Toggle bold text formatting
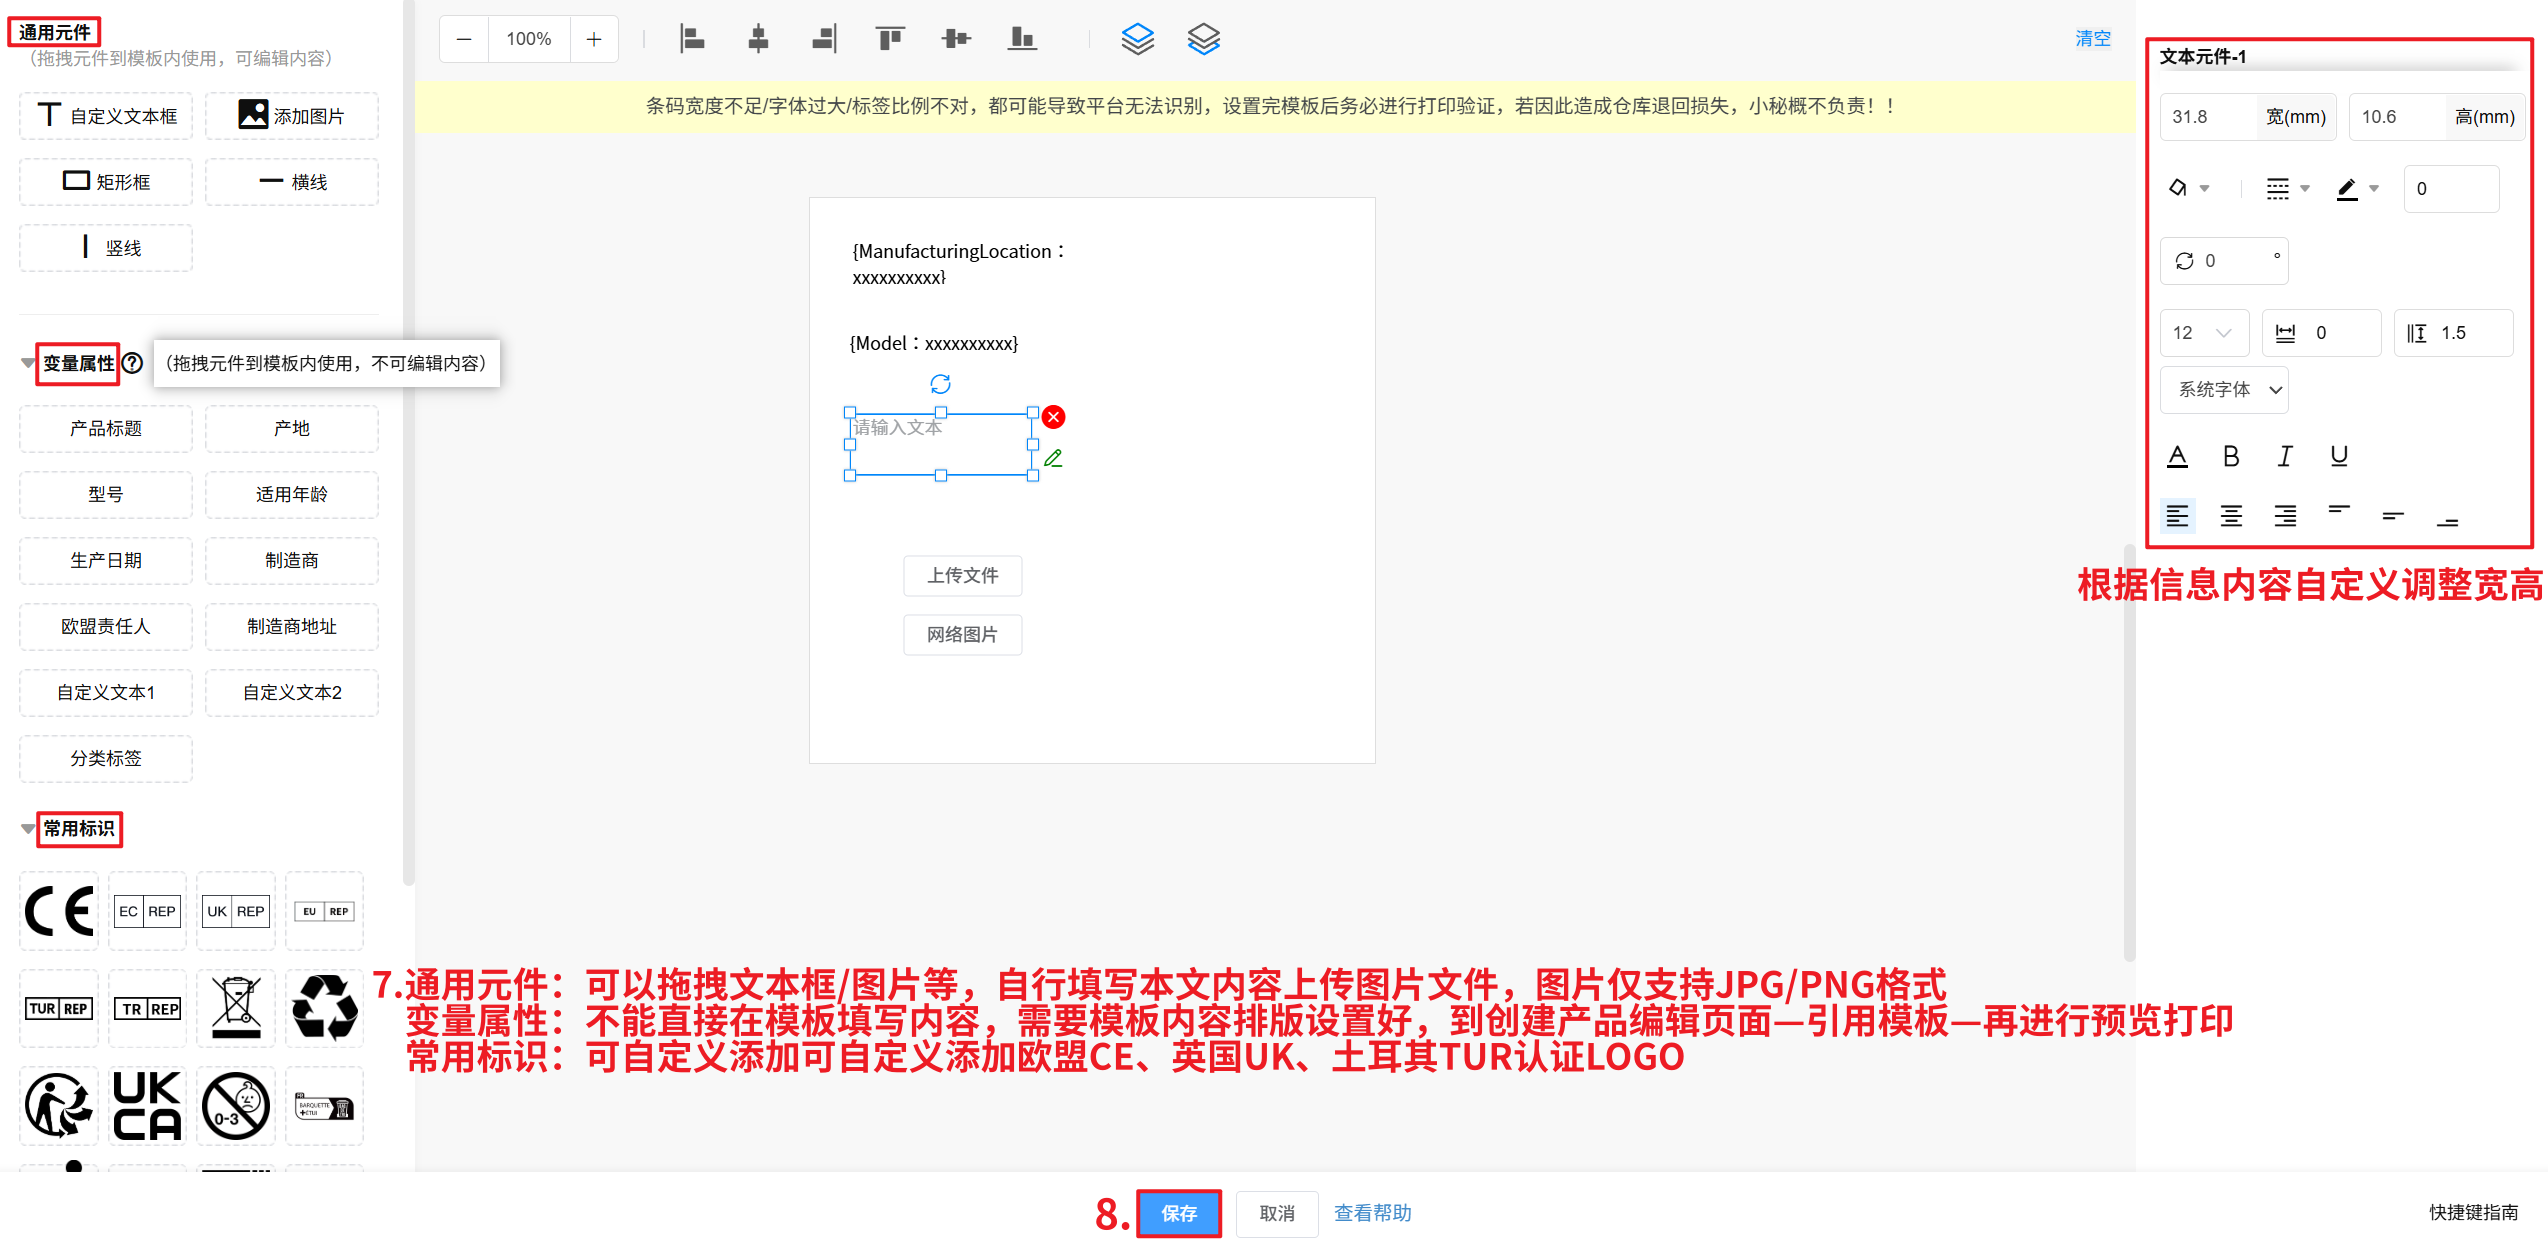The width and height of the screenshot is (2548, 1256). click(x=2230, y=456)
